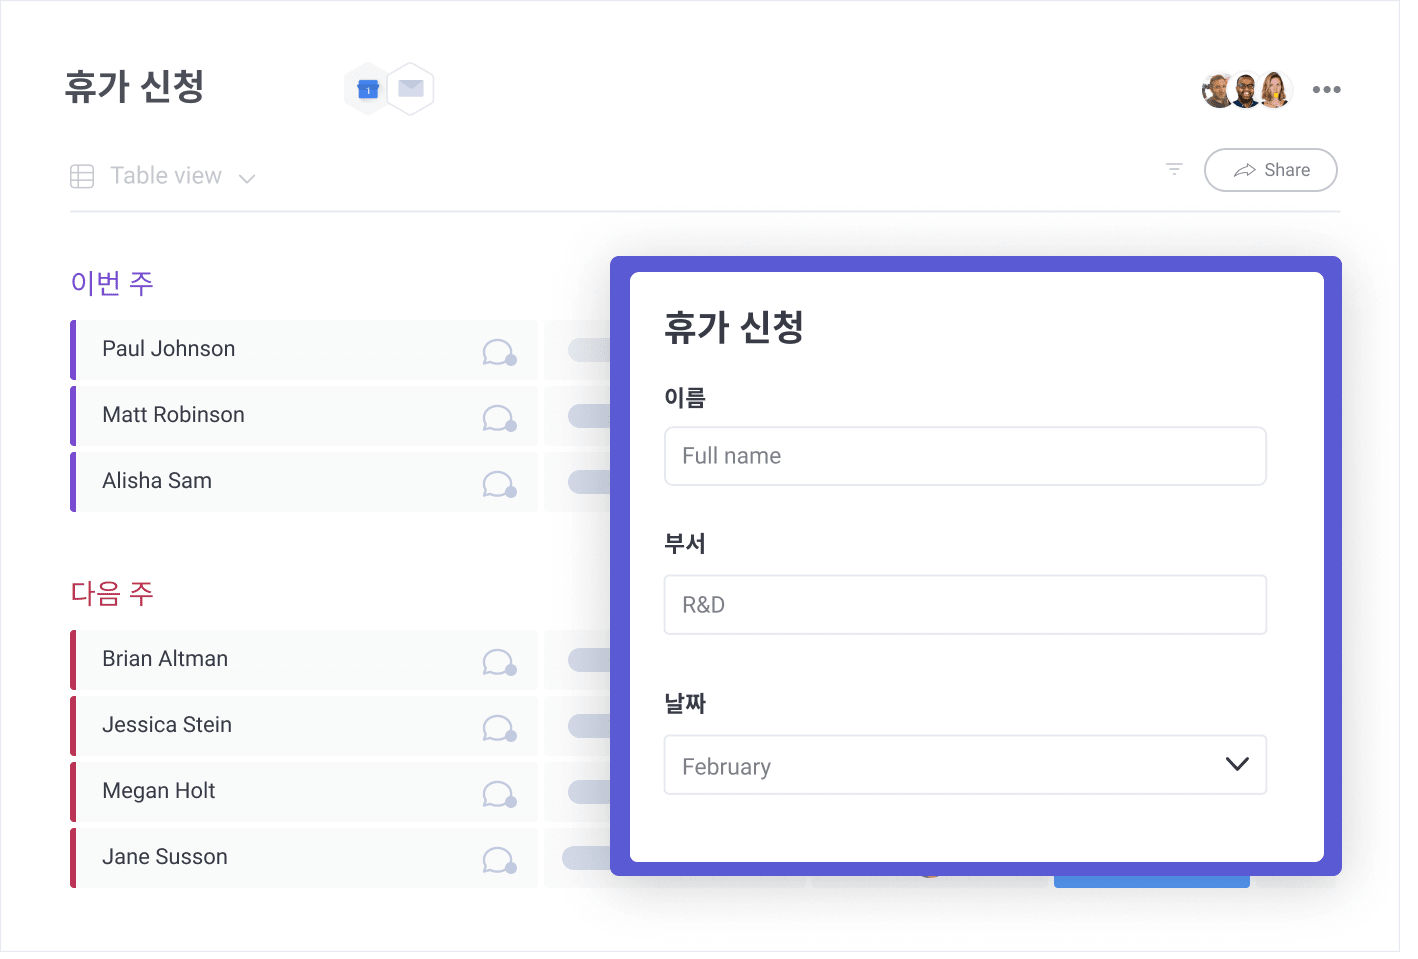Select the Brian Altman row
The image size is (1418, 959).
304,660
